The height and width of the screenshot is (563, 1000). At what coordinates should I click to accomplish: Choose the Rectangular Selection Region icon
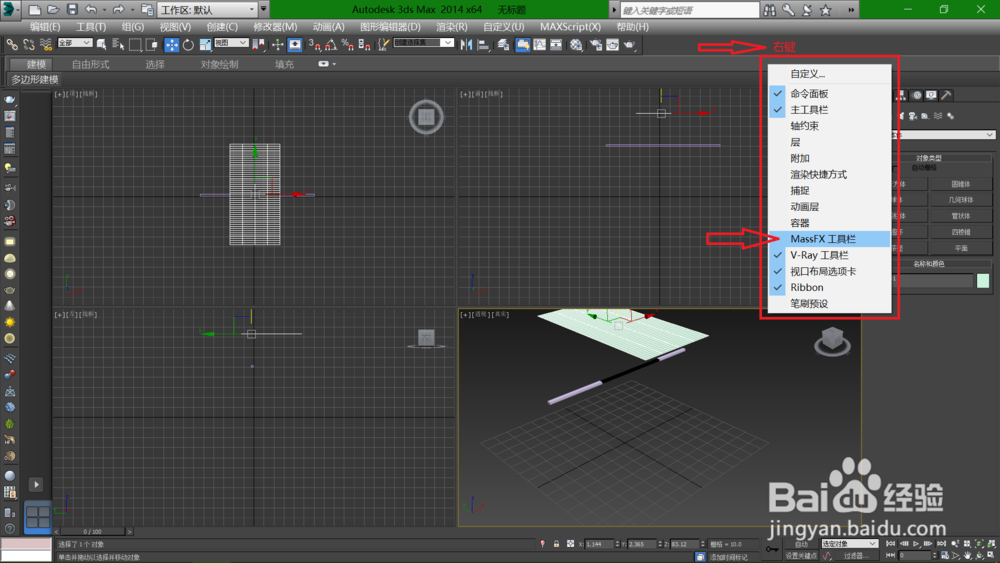pos(135,45)
